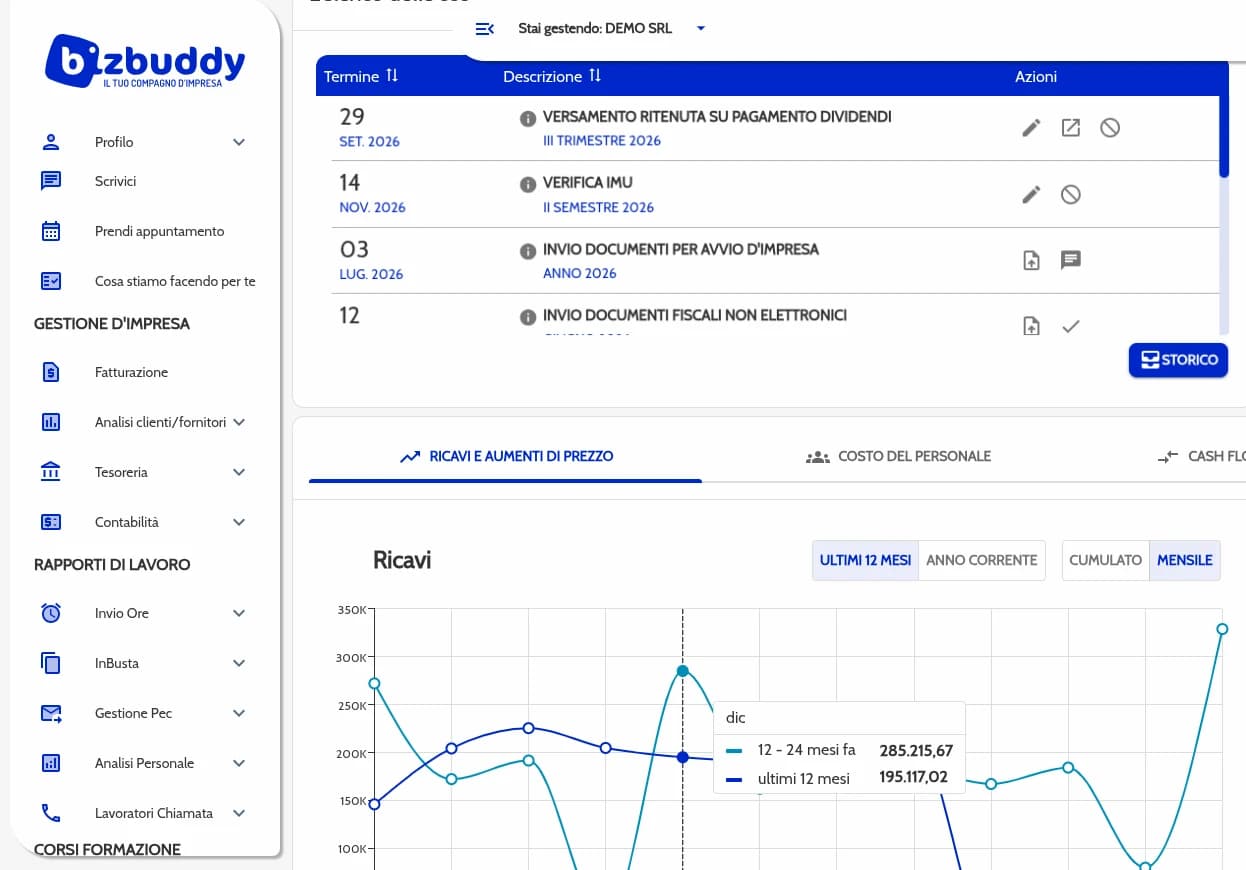The height and width of the screenshot is (870, 1246).
Task: Click block icon for VERIFICA IMU row
Action: 1071,194
